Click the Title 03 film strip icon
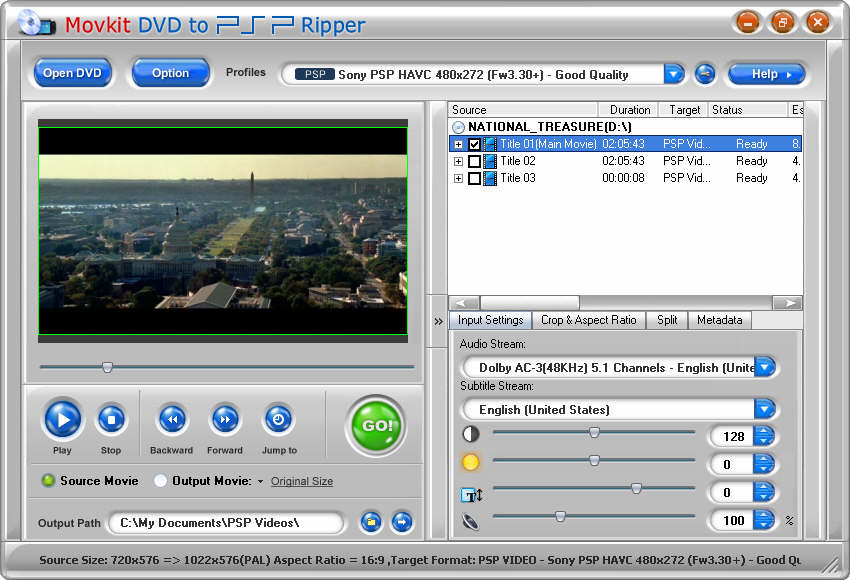850x580 pixels. (490, 178)
